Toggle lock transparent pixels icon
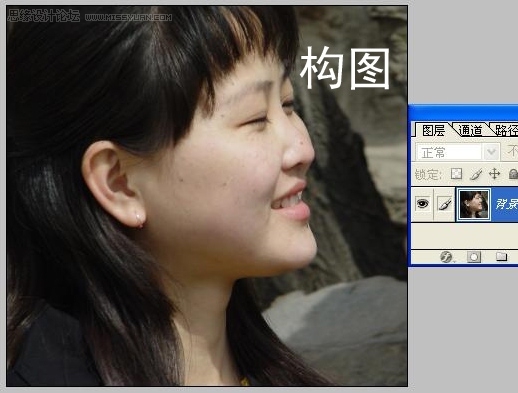Screen dimensions: 518x393 click(x=456, y=174)
